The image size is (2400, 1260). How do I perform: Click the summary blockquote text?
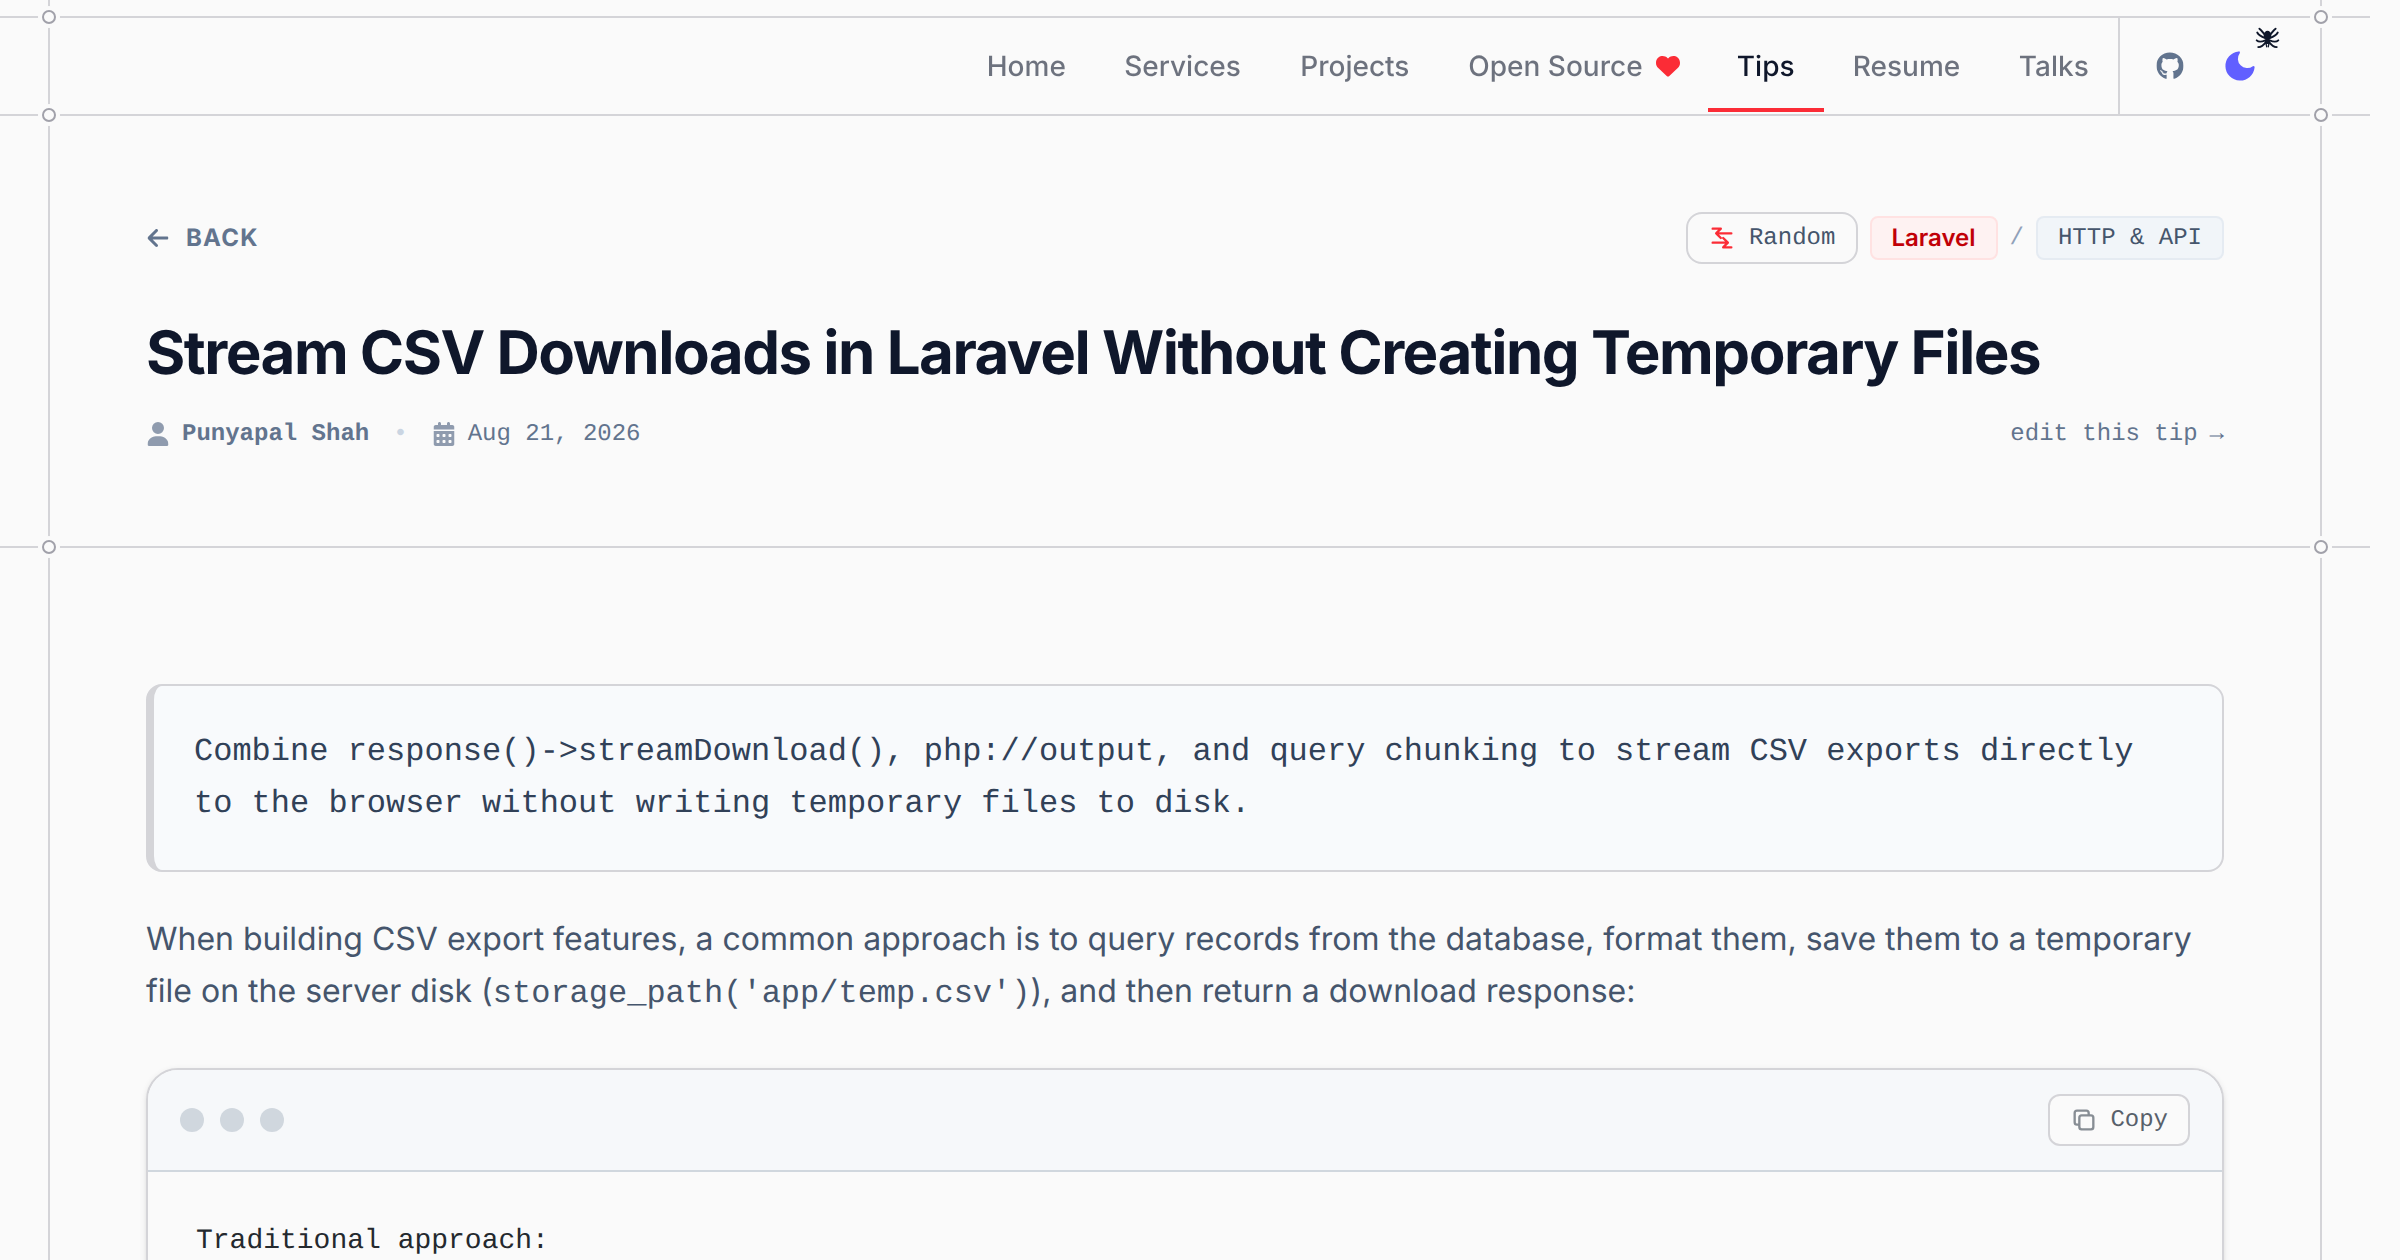tap(1163, 777)
